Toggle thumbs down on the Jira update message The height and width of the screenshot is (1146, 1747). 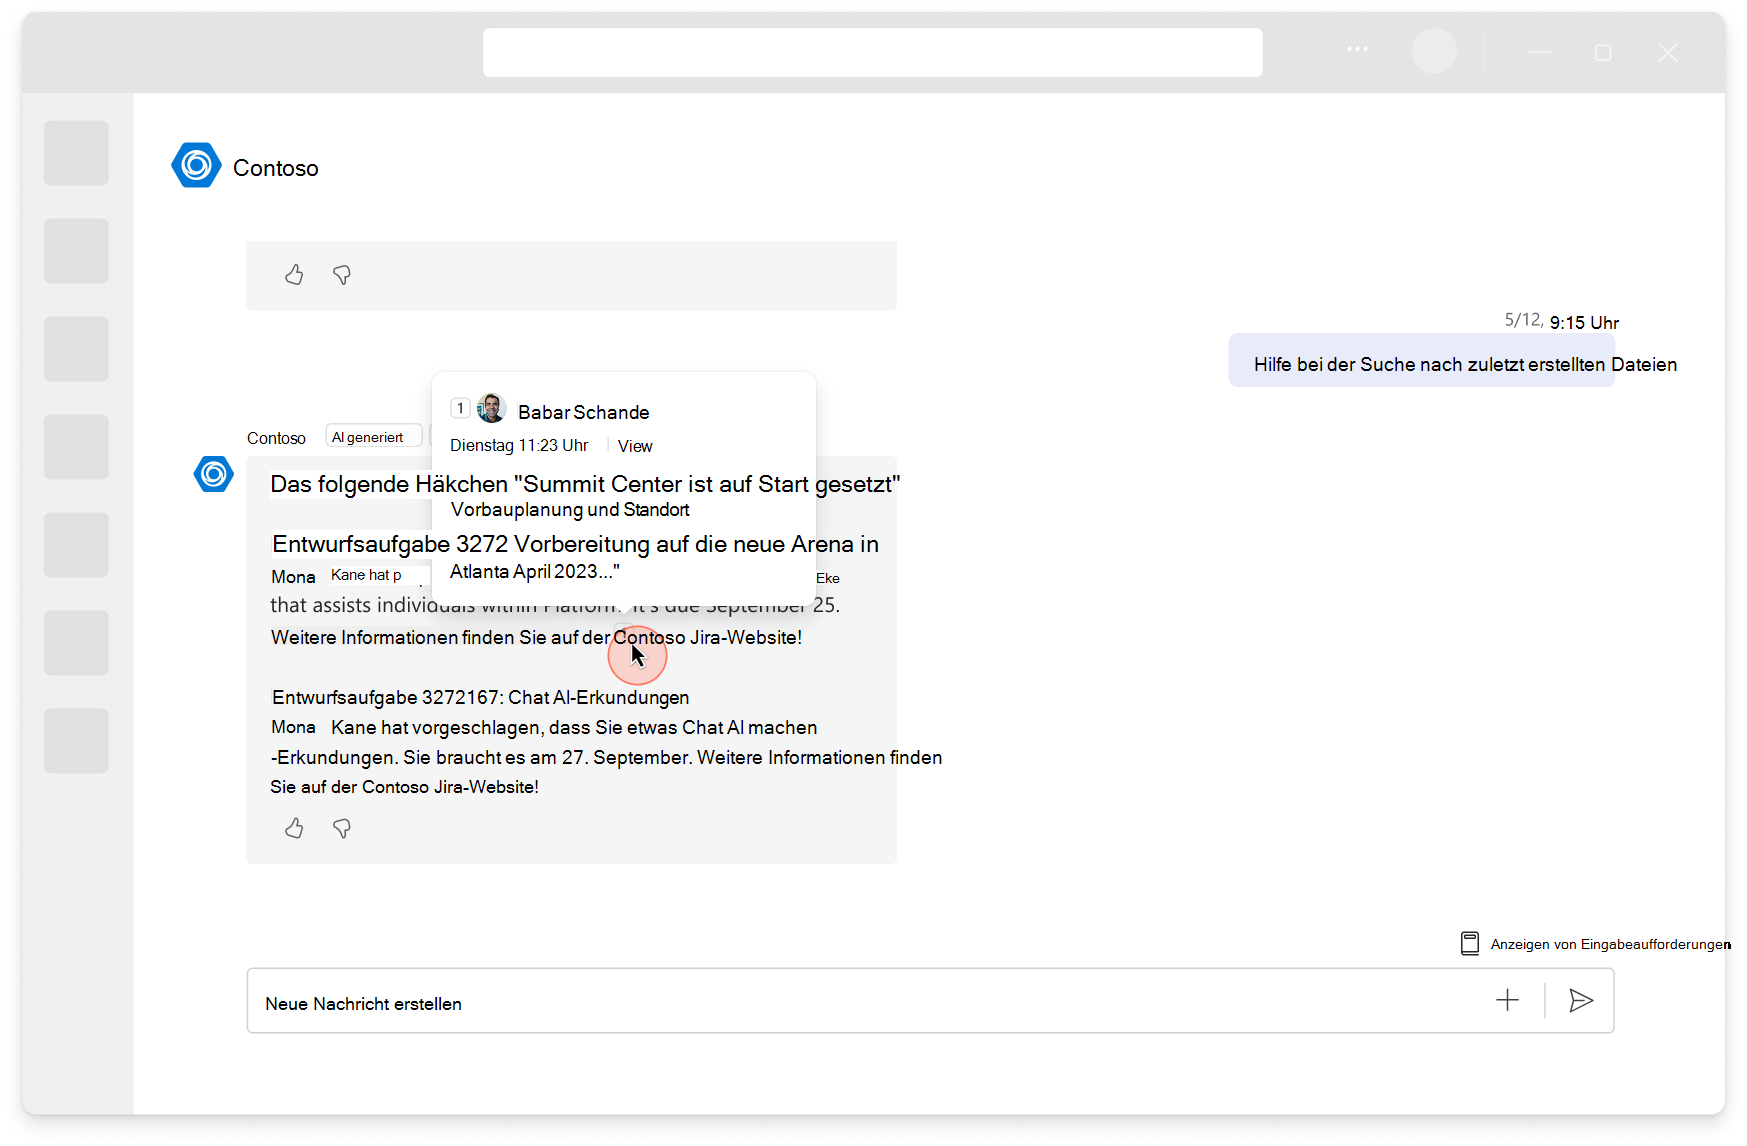tap(341, 828)
